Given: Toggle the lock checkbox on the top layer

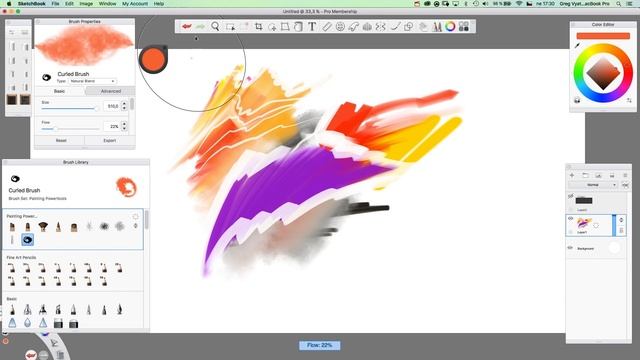Looking at the screenshot, I should point(571,209).
